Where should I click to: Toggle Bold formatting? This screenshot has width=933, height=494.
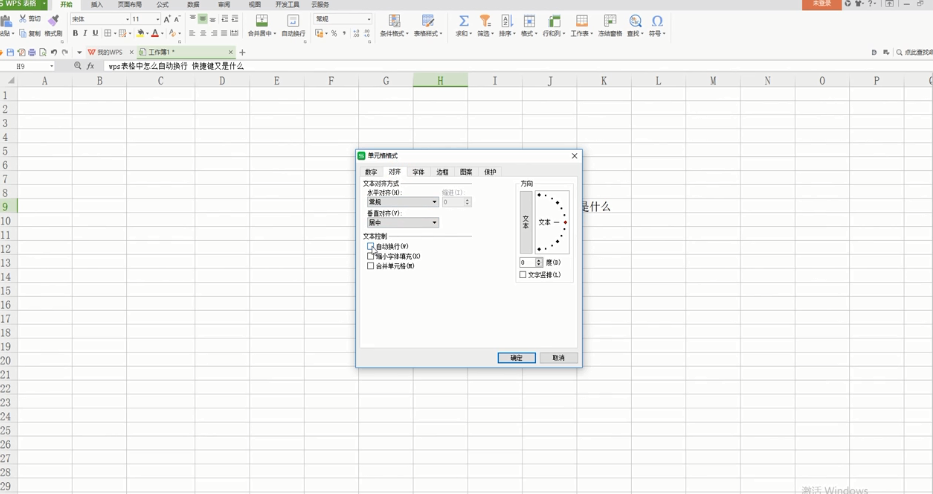[75, 33]
